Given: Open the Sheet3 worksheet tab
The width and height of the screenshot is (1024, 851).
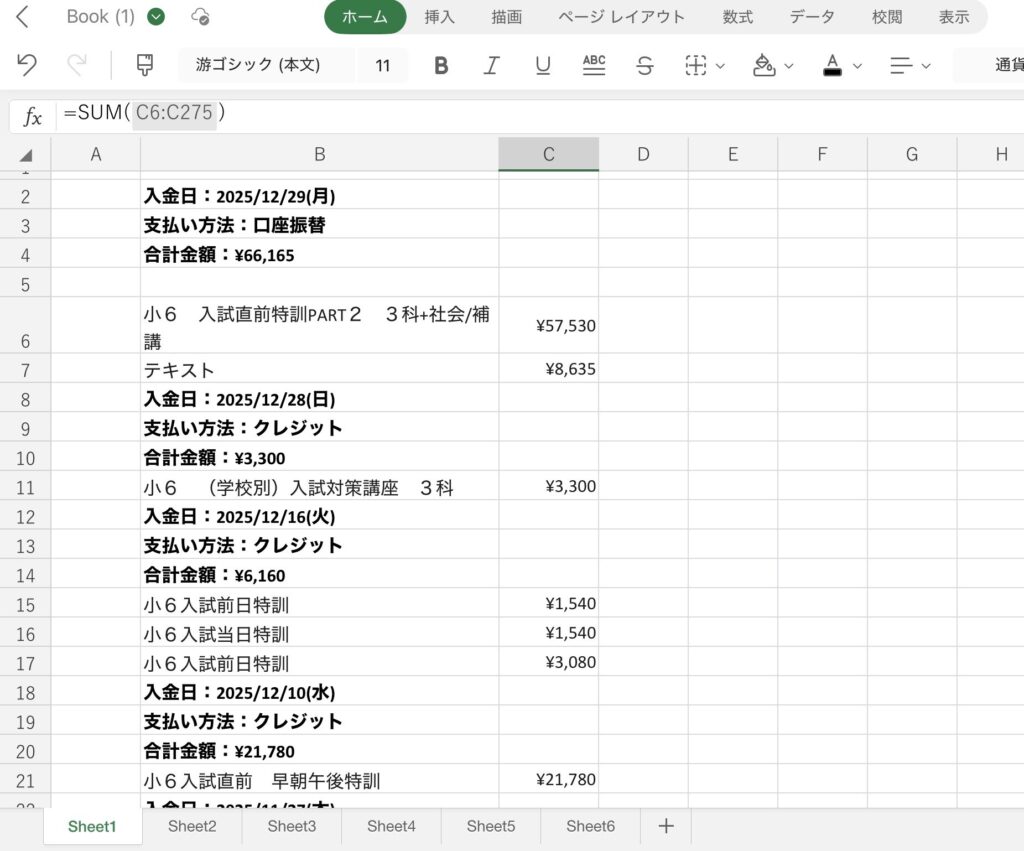Looking at the screenshot, I should pos(291,826).
